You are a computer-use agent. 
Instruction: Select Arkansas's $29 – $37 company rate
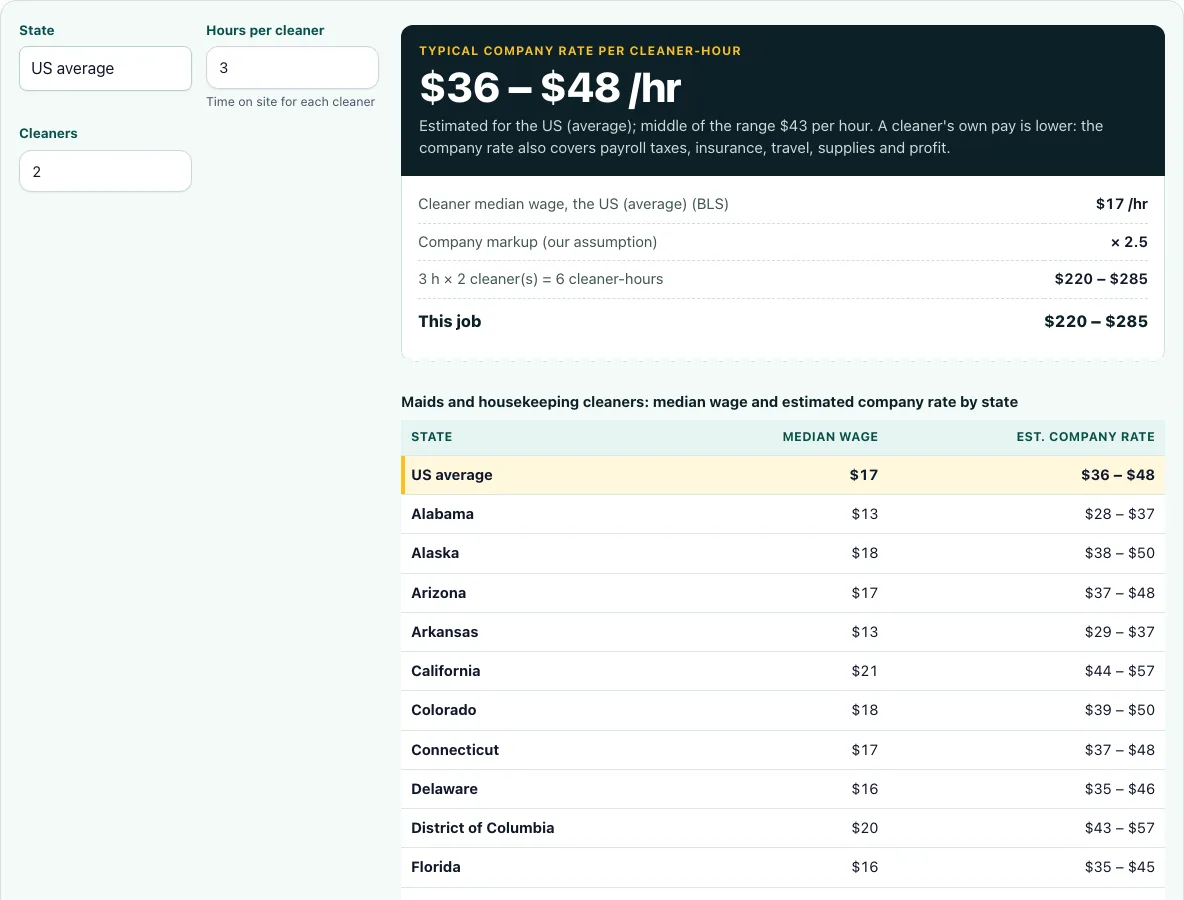[1120, 632]
